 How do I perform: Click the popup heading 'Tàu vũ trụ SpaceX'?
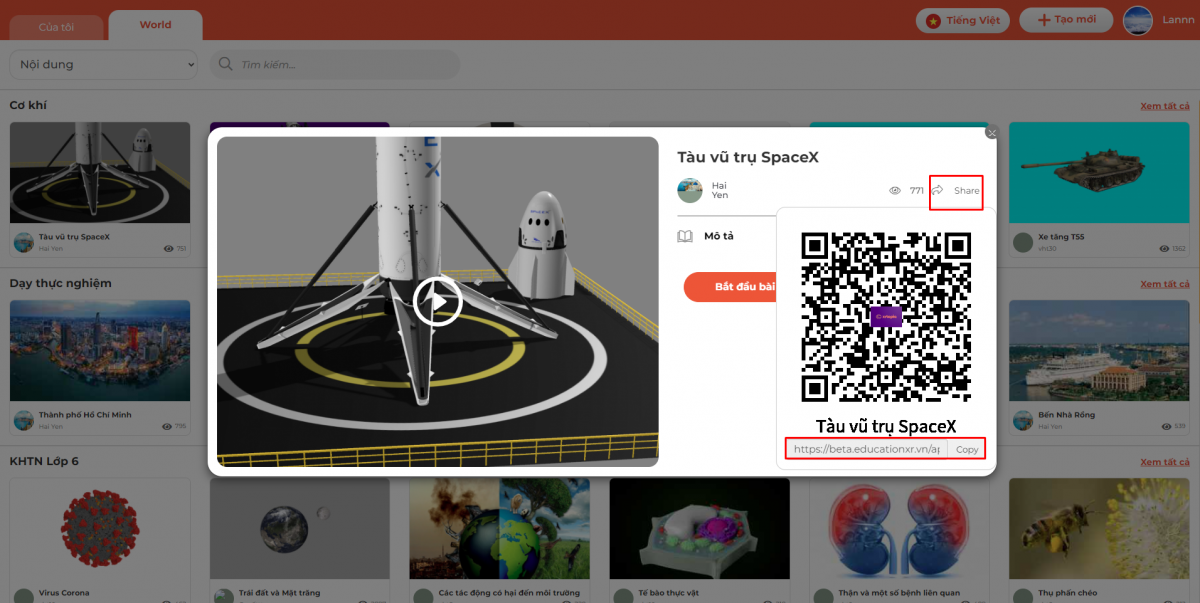click(x=748, y=157)
